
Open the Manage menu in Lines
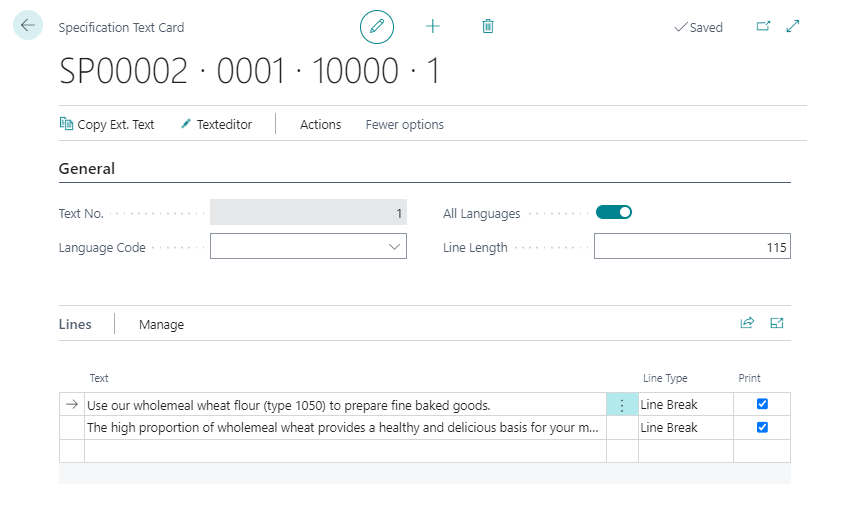(161, 325)
